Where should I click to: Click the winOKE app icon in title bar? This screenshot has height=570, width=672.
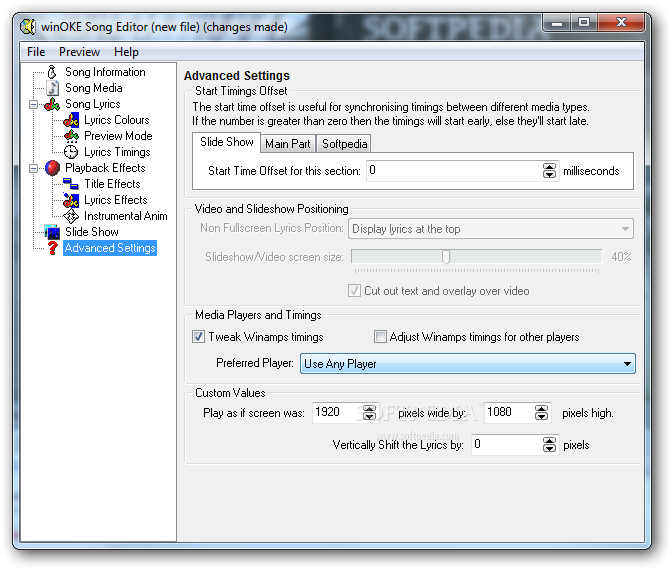point(28,27)
